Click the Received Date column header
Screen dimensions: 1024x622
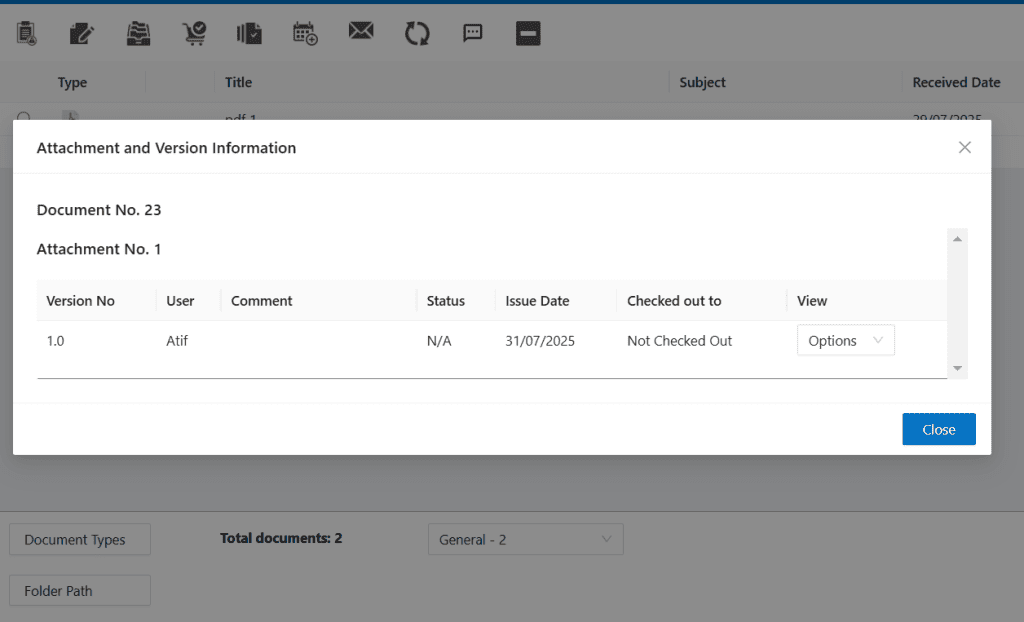point(956,82)
